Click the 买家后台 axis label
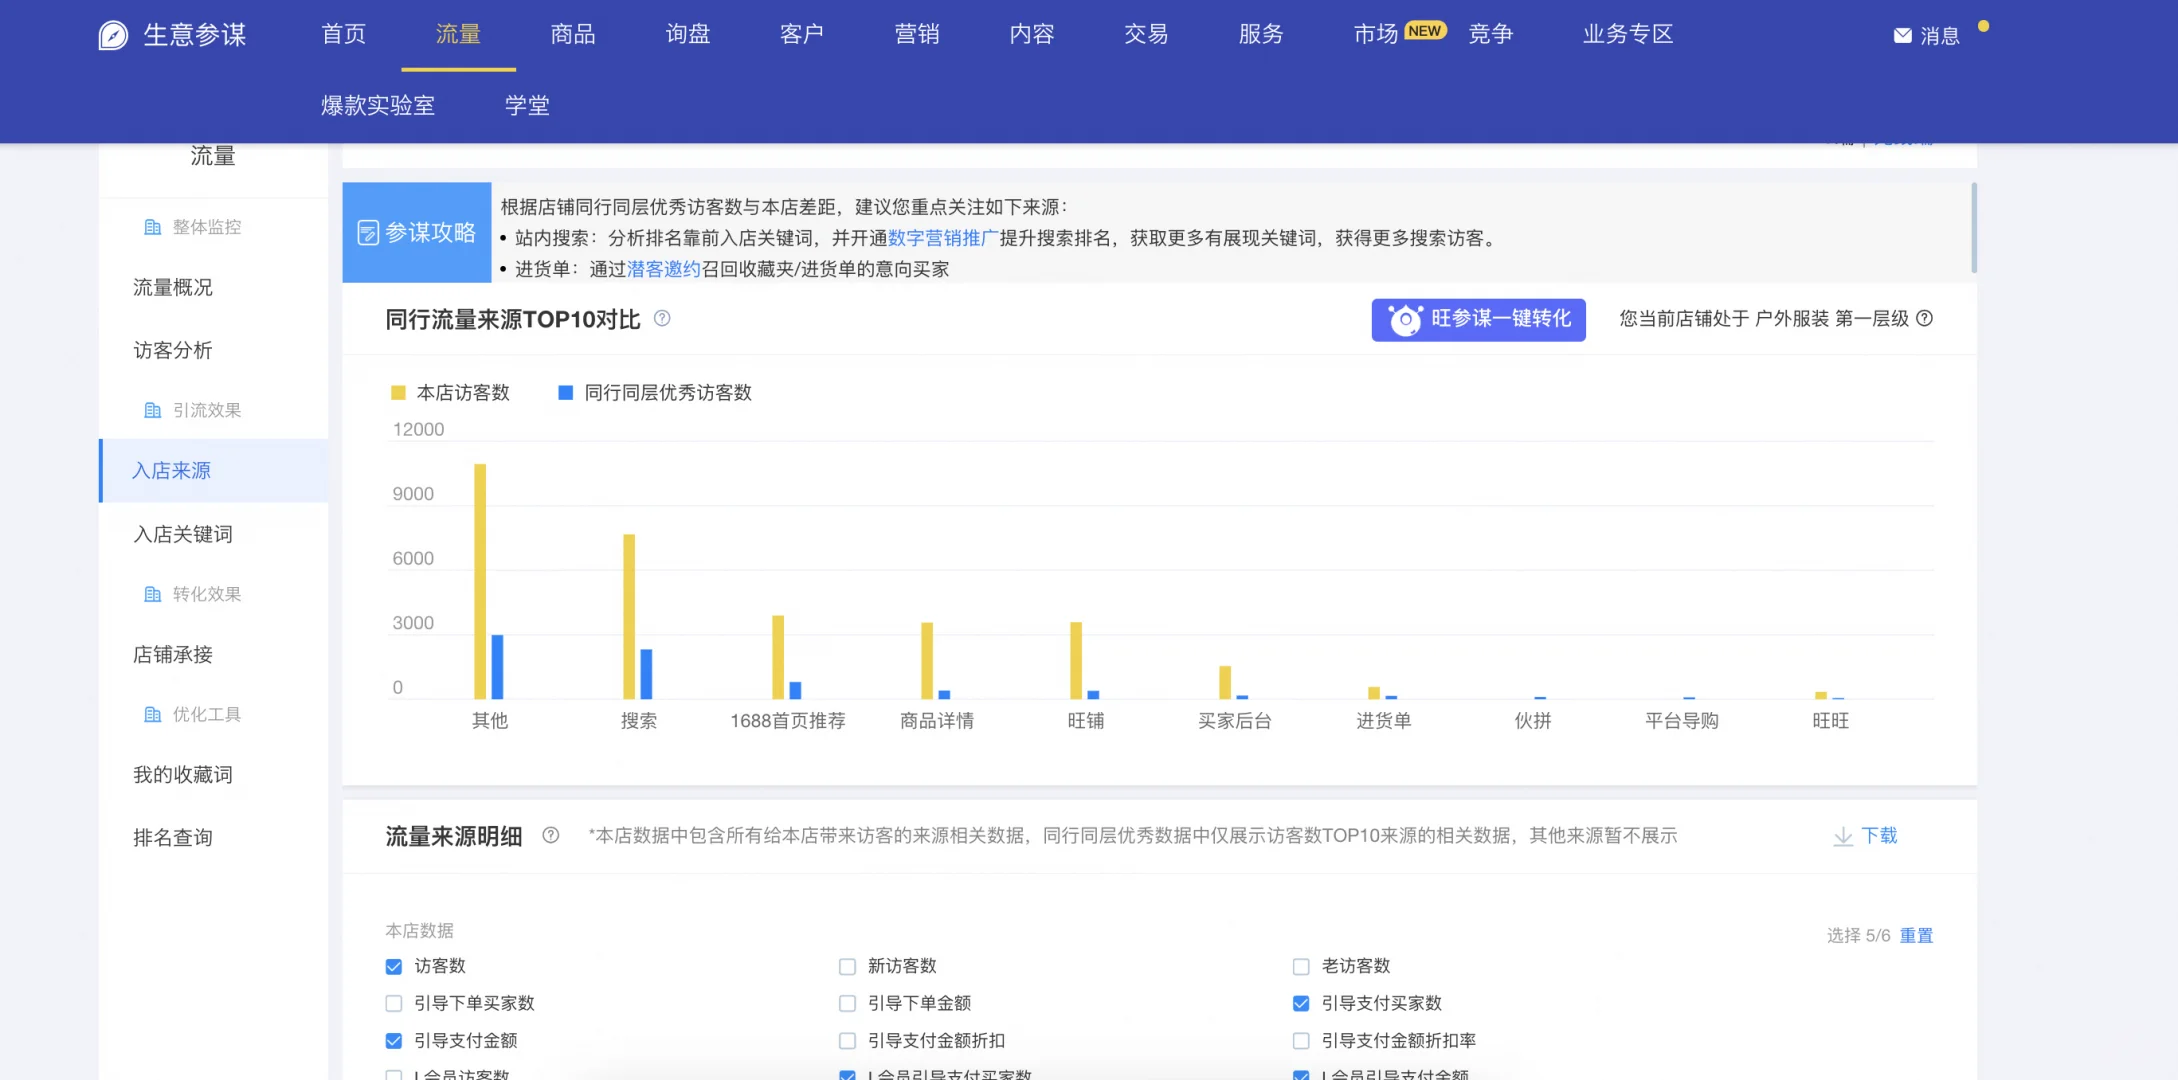 (1235, 721)
